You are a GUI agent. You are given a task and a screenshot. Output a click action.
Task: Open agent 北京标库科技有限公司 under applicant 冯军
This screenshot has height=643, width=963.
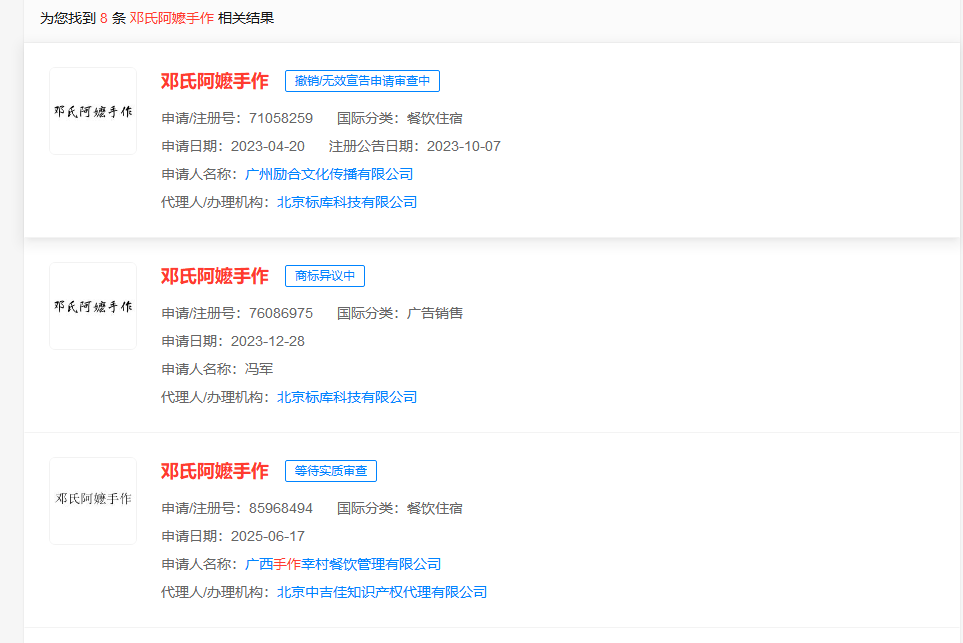[347, 397]
